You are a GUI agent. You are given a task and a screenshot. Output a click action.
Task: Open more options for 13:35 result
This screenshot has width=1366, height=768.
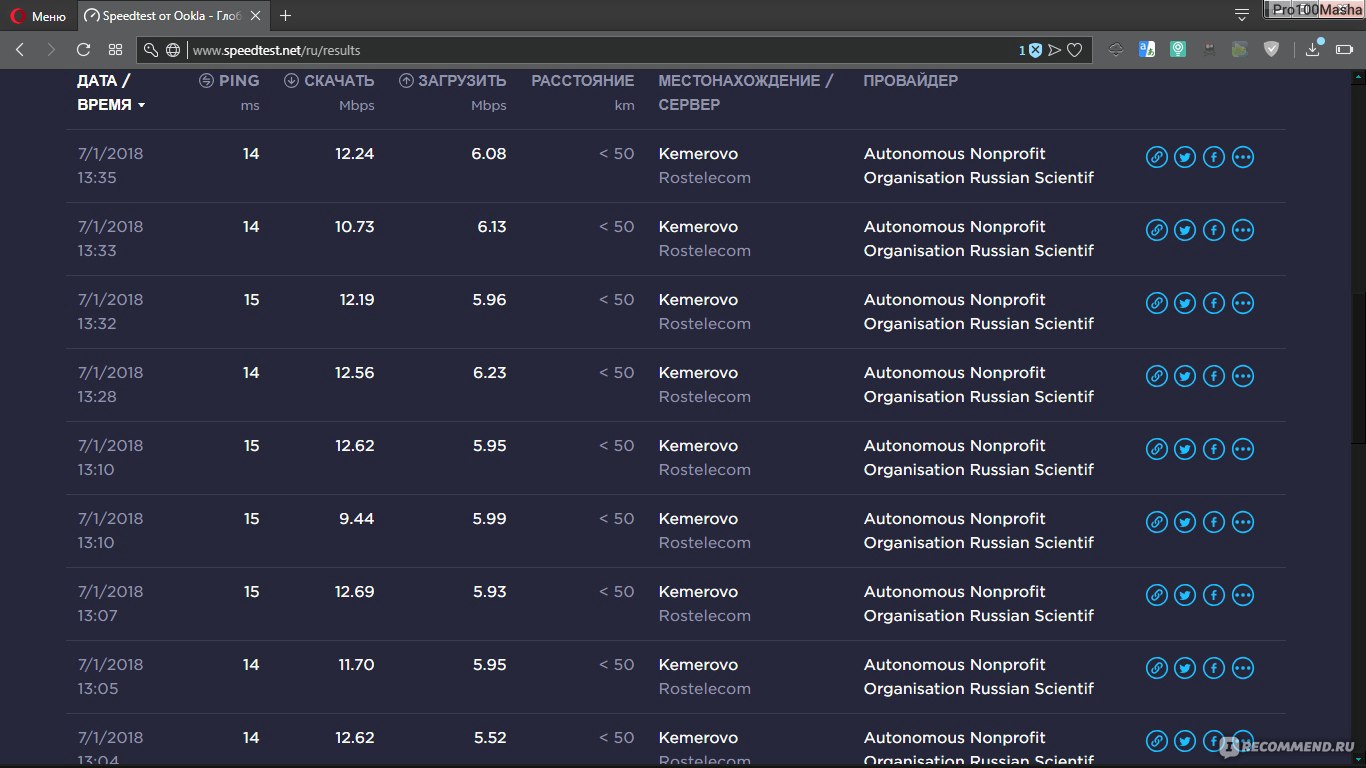(1243, 157)
